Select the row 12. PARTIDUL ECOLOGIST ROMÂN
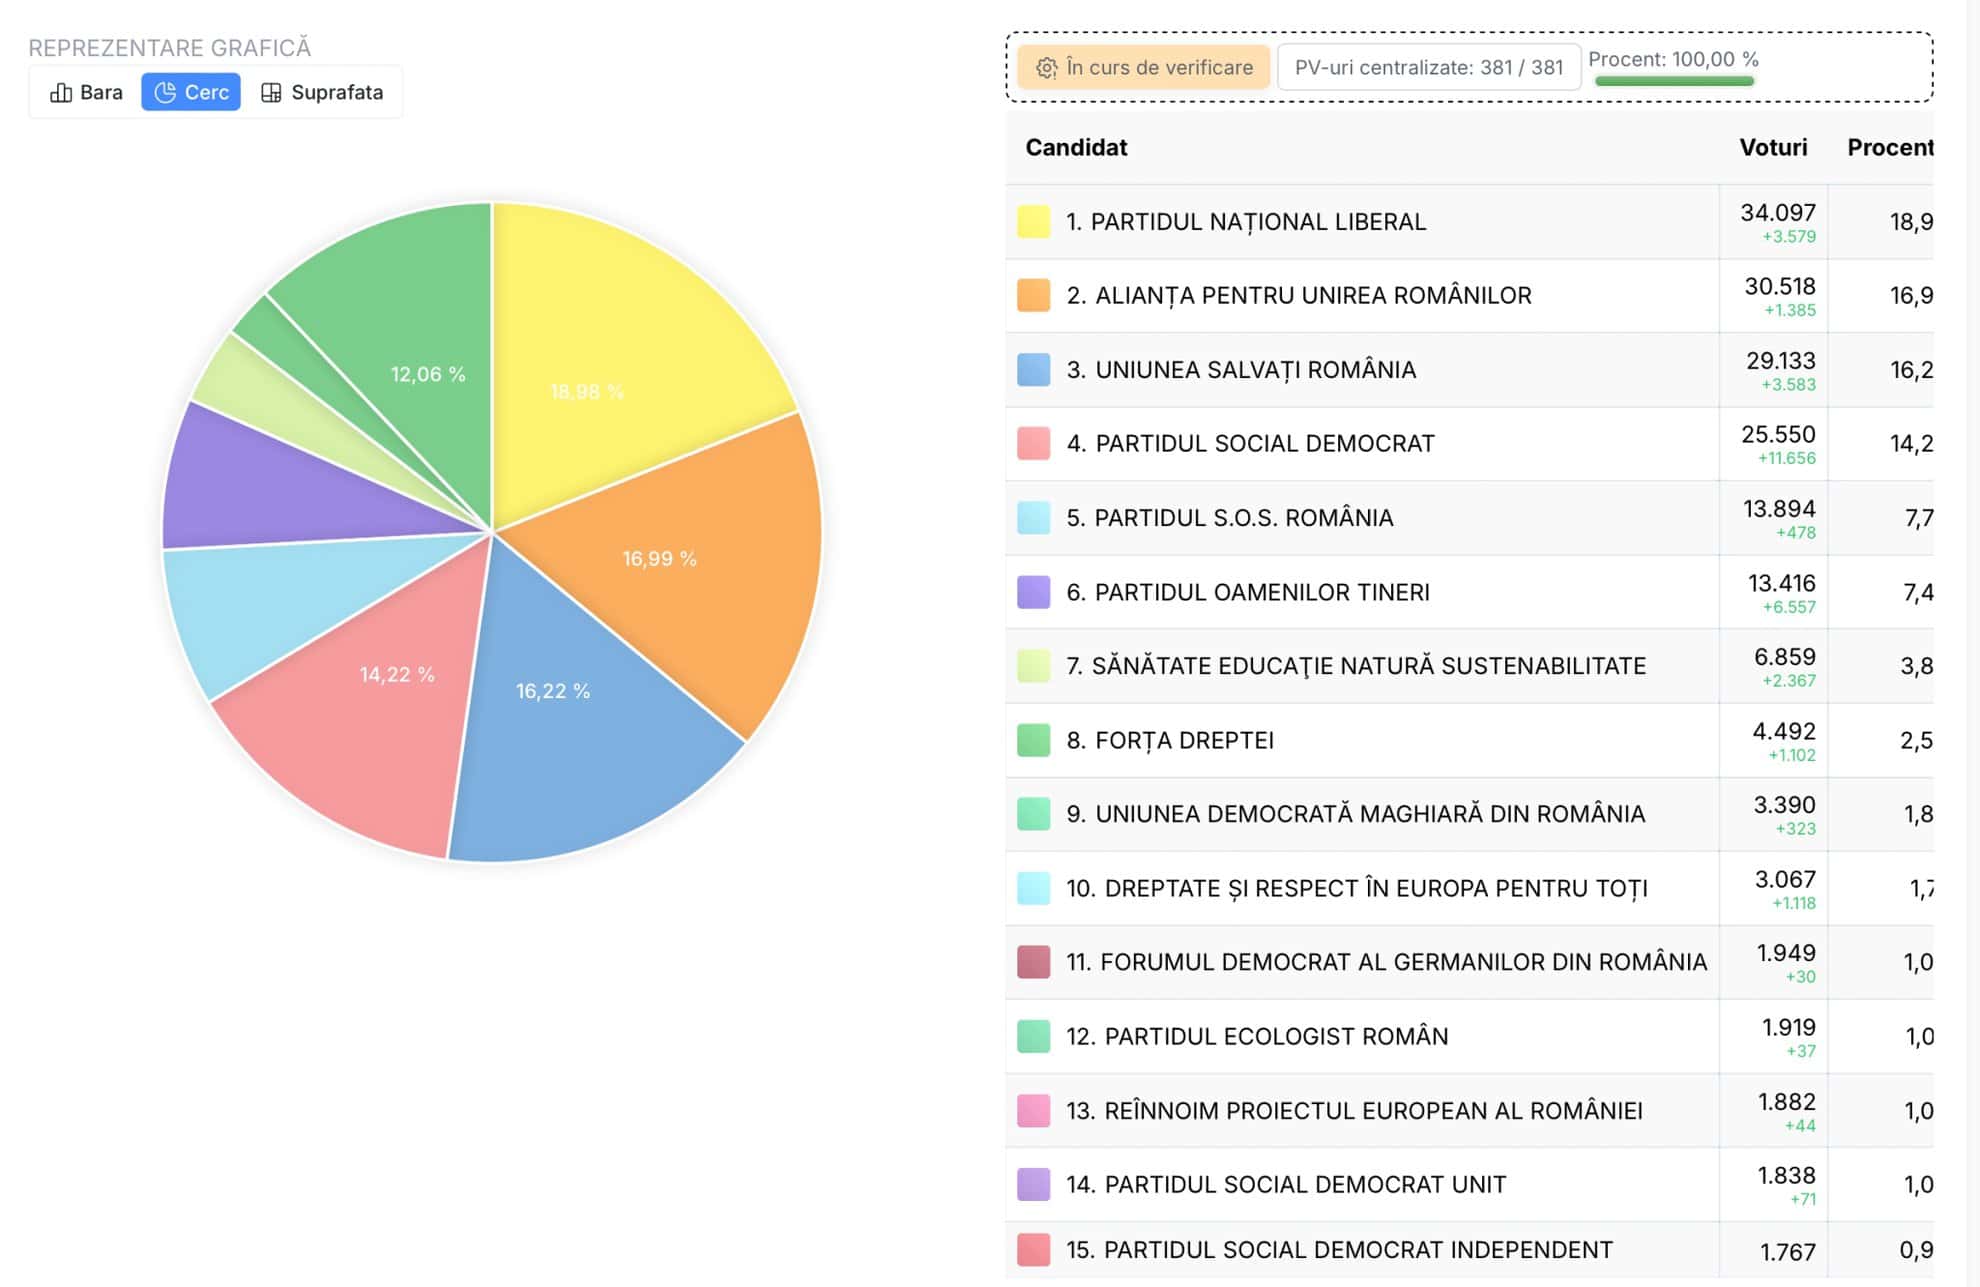The image size is (1980, 1287). 1469,1036
